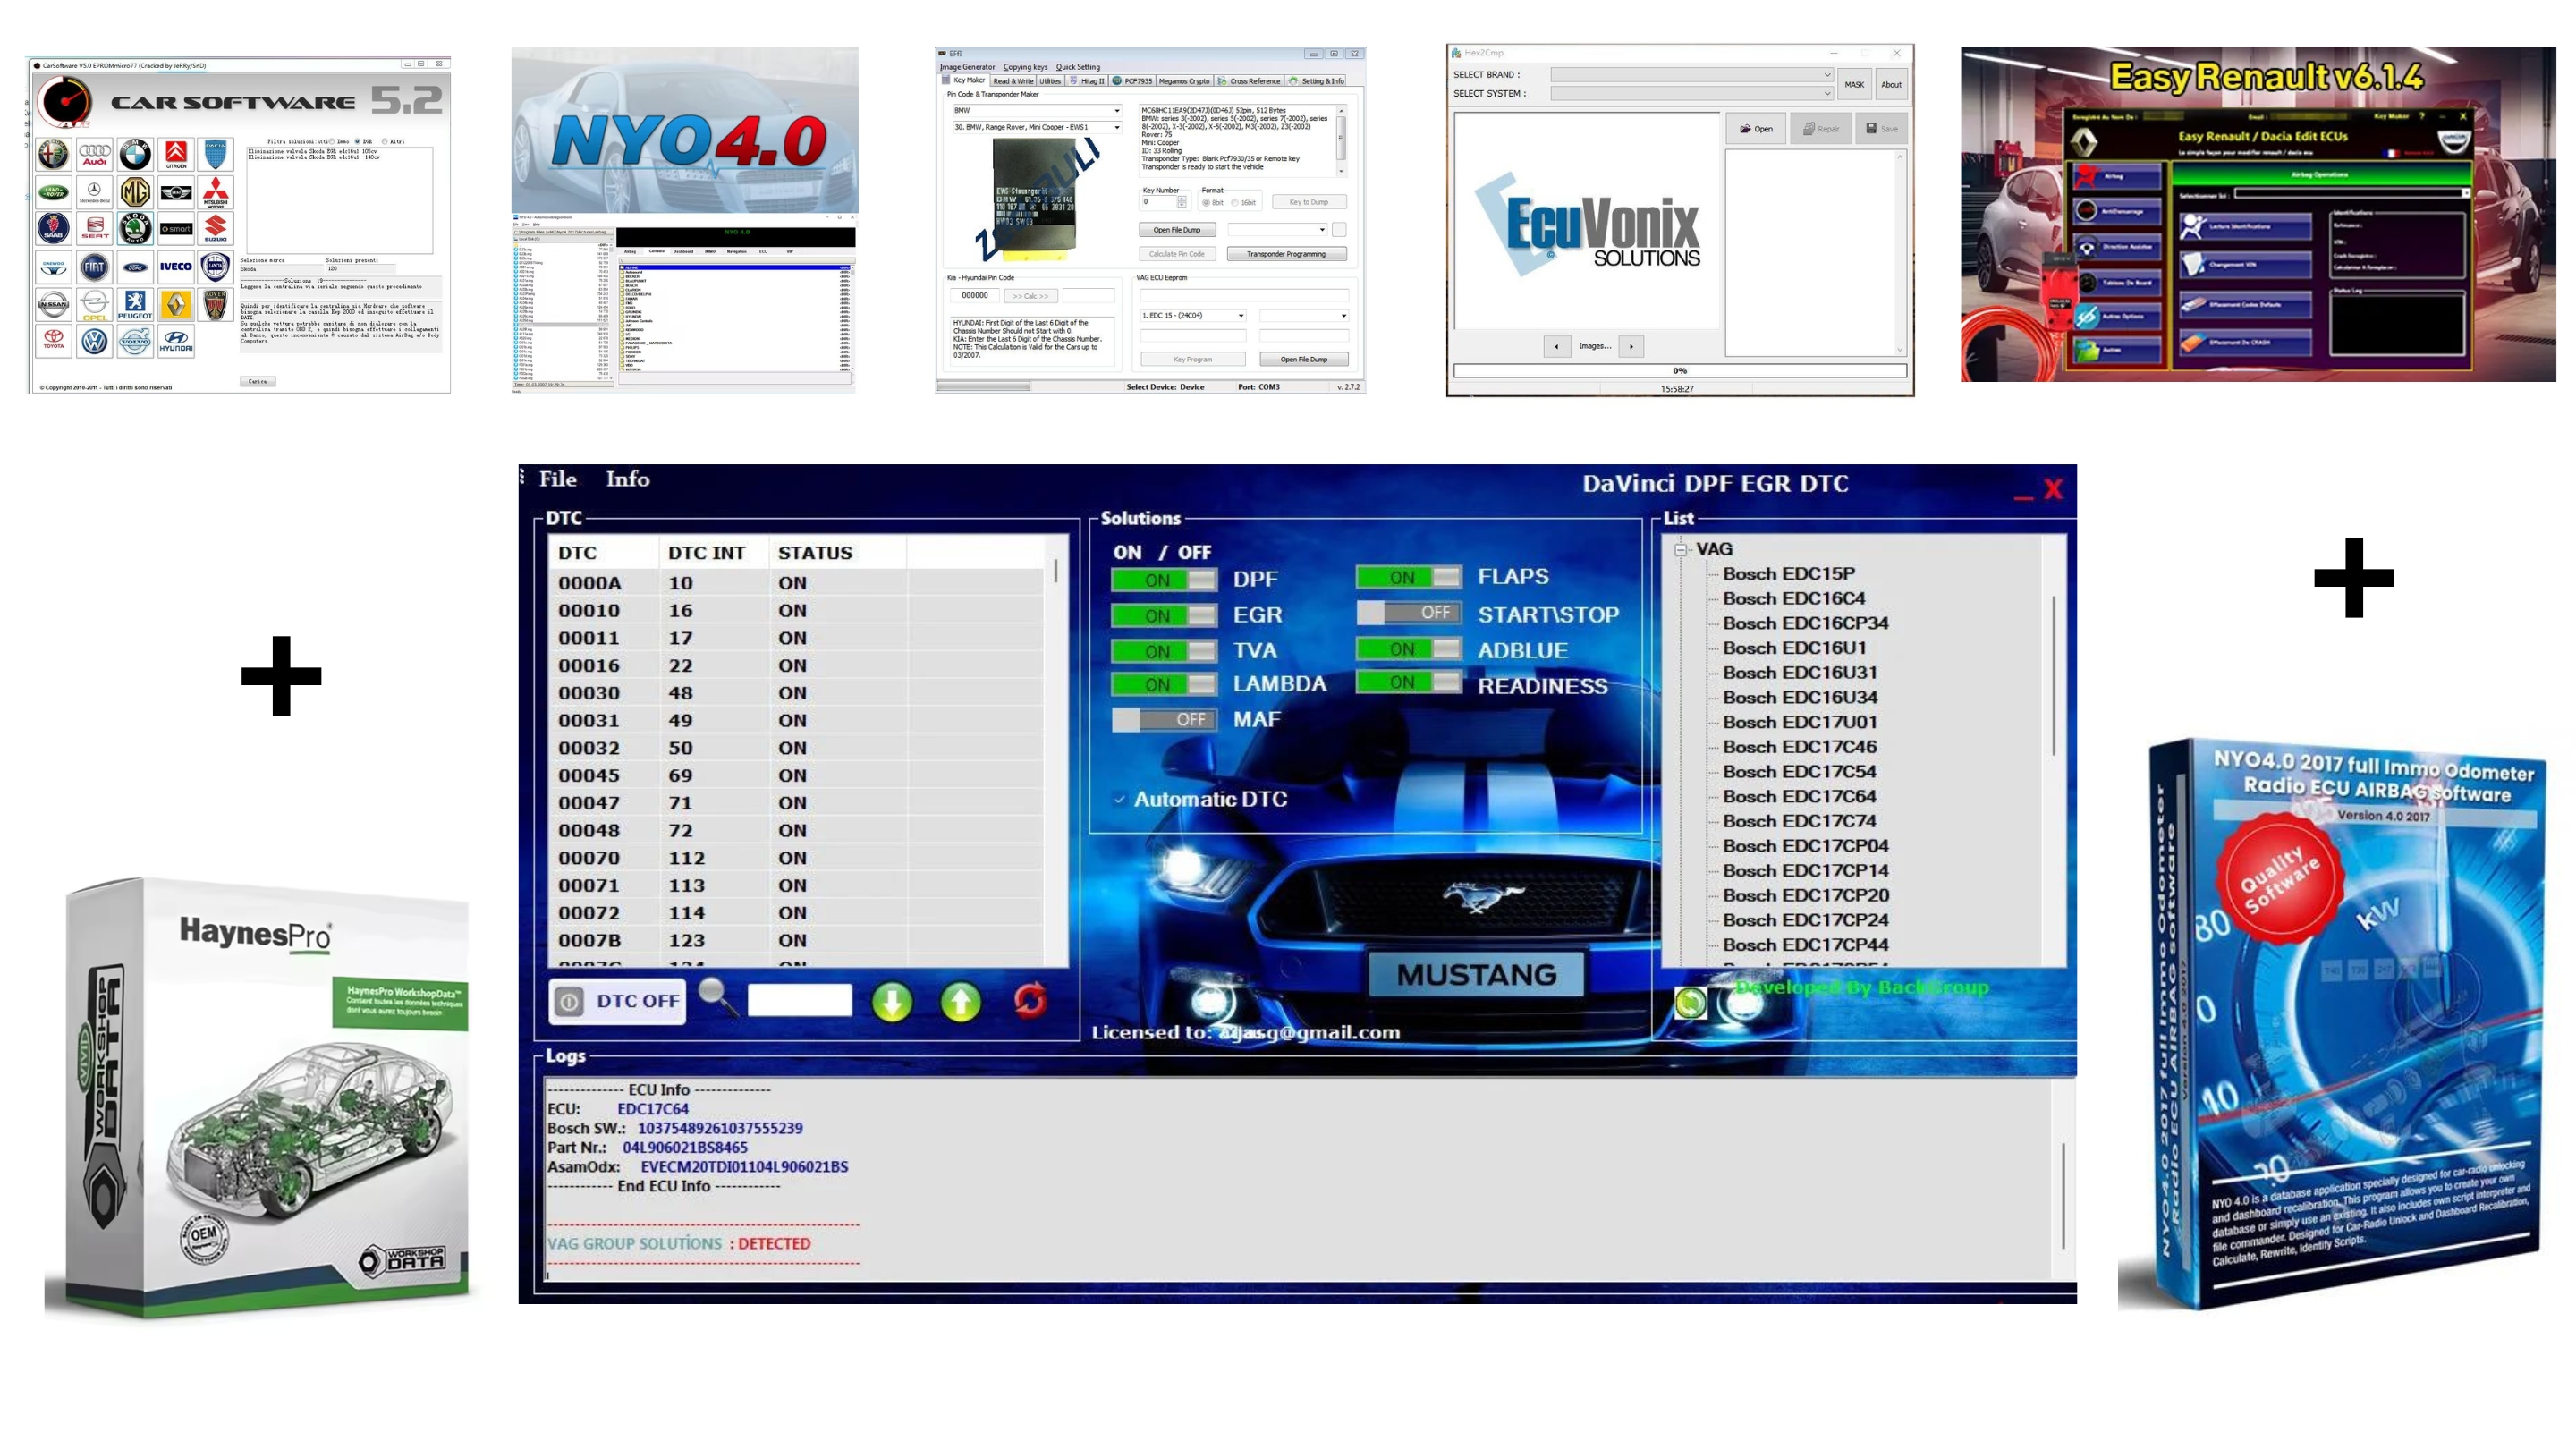Image resolution: width=2576 pixels, height=1449 pixels.
Task: Choose the Volkswagen logo in CarSoftware
Action: pos(94,342)
